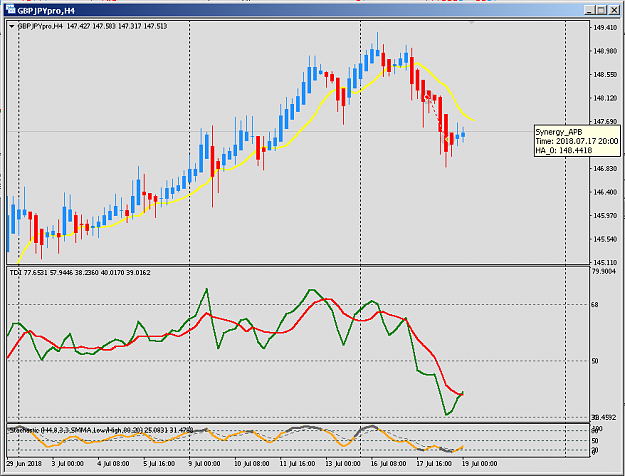Click the 68 level label on TDI scale

595,305
